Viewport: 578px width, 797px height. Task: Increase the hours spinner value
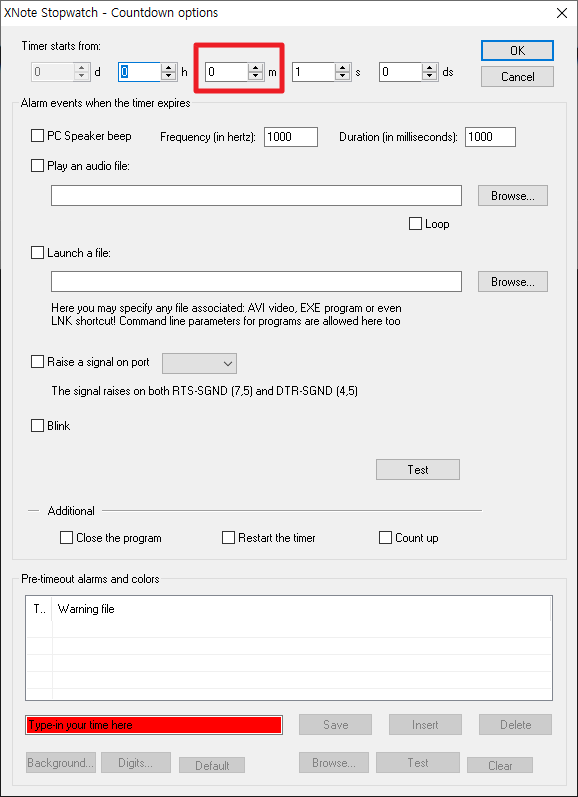[x=168, y=68]
